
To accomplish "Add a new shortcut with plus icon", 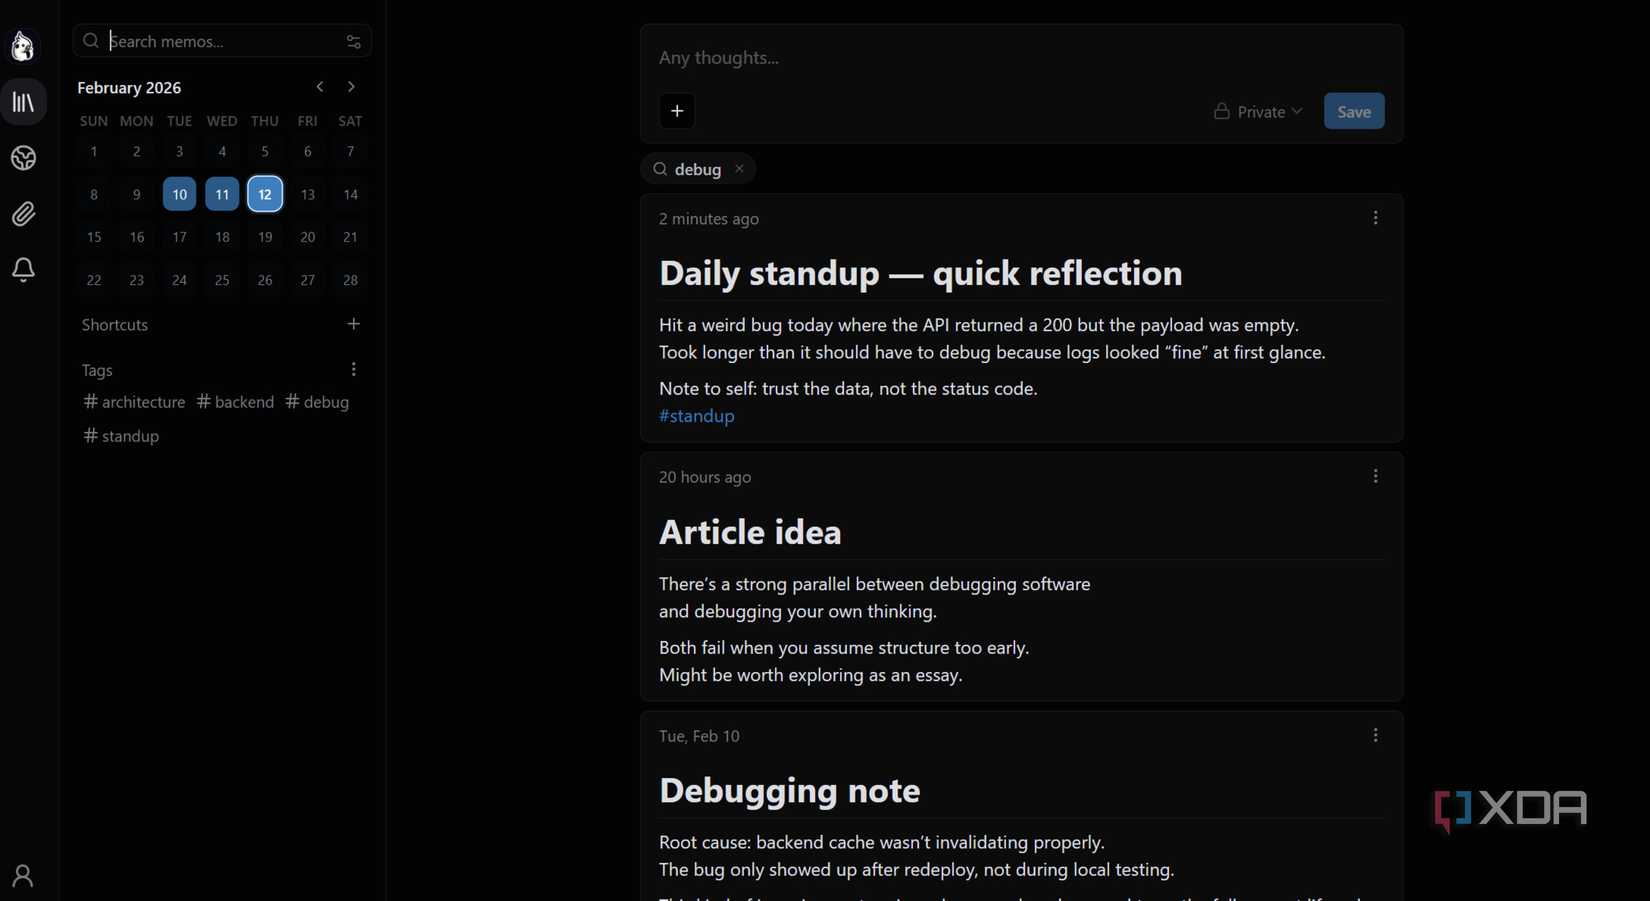I will point(353,324).
